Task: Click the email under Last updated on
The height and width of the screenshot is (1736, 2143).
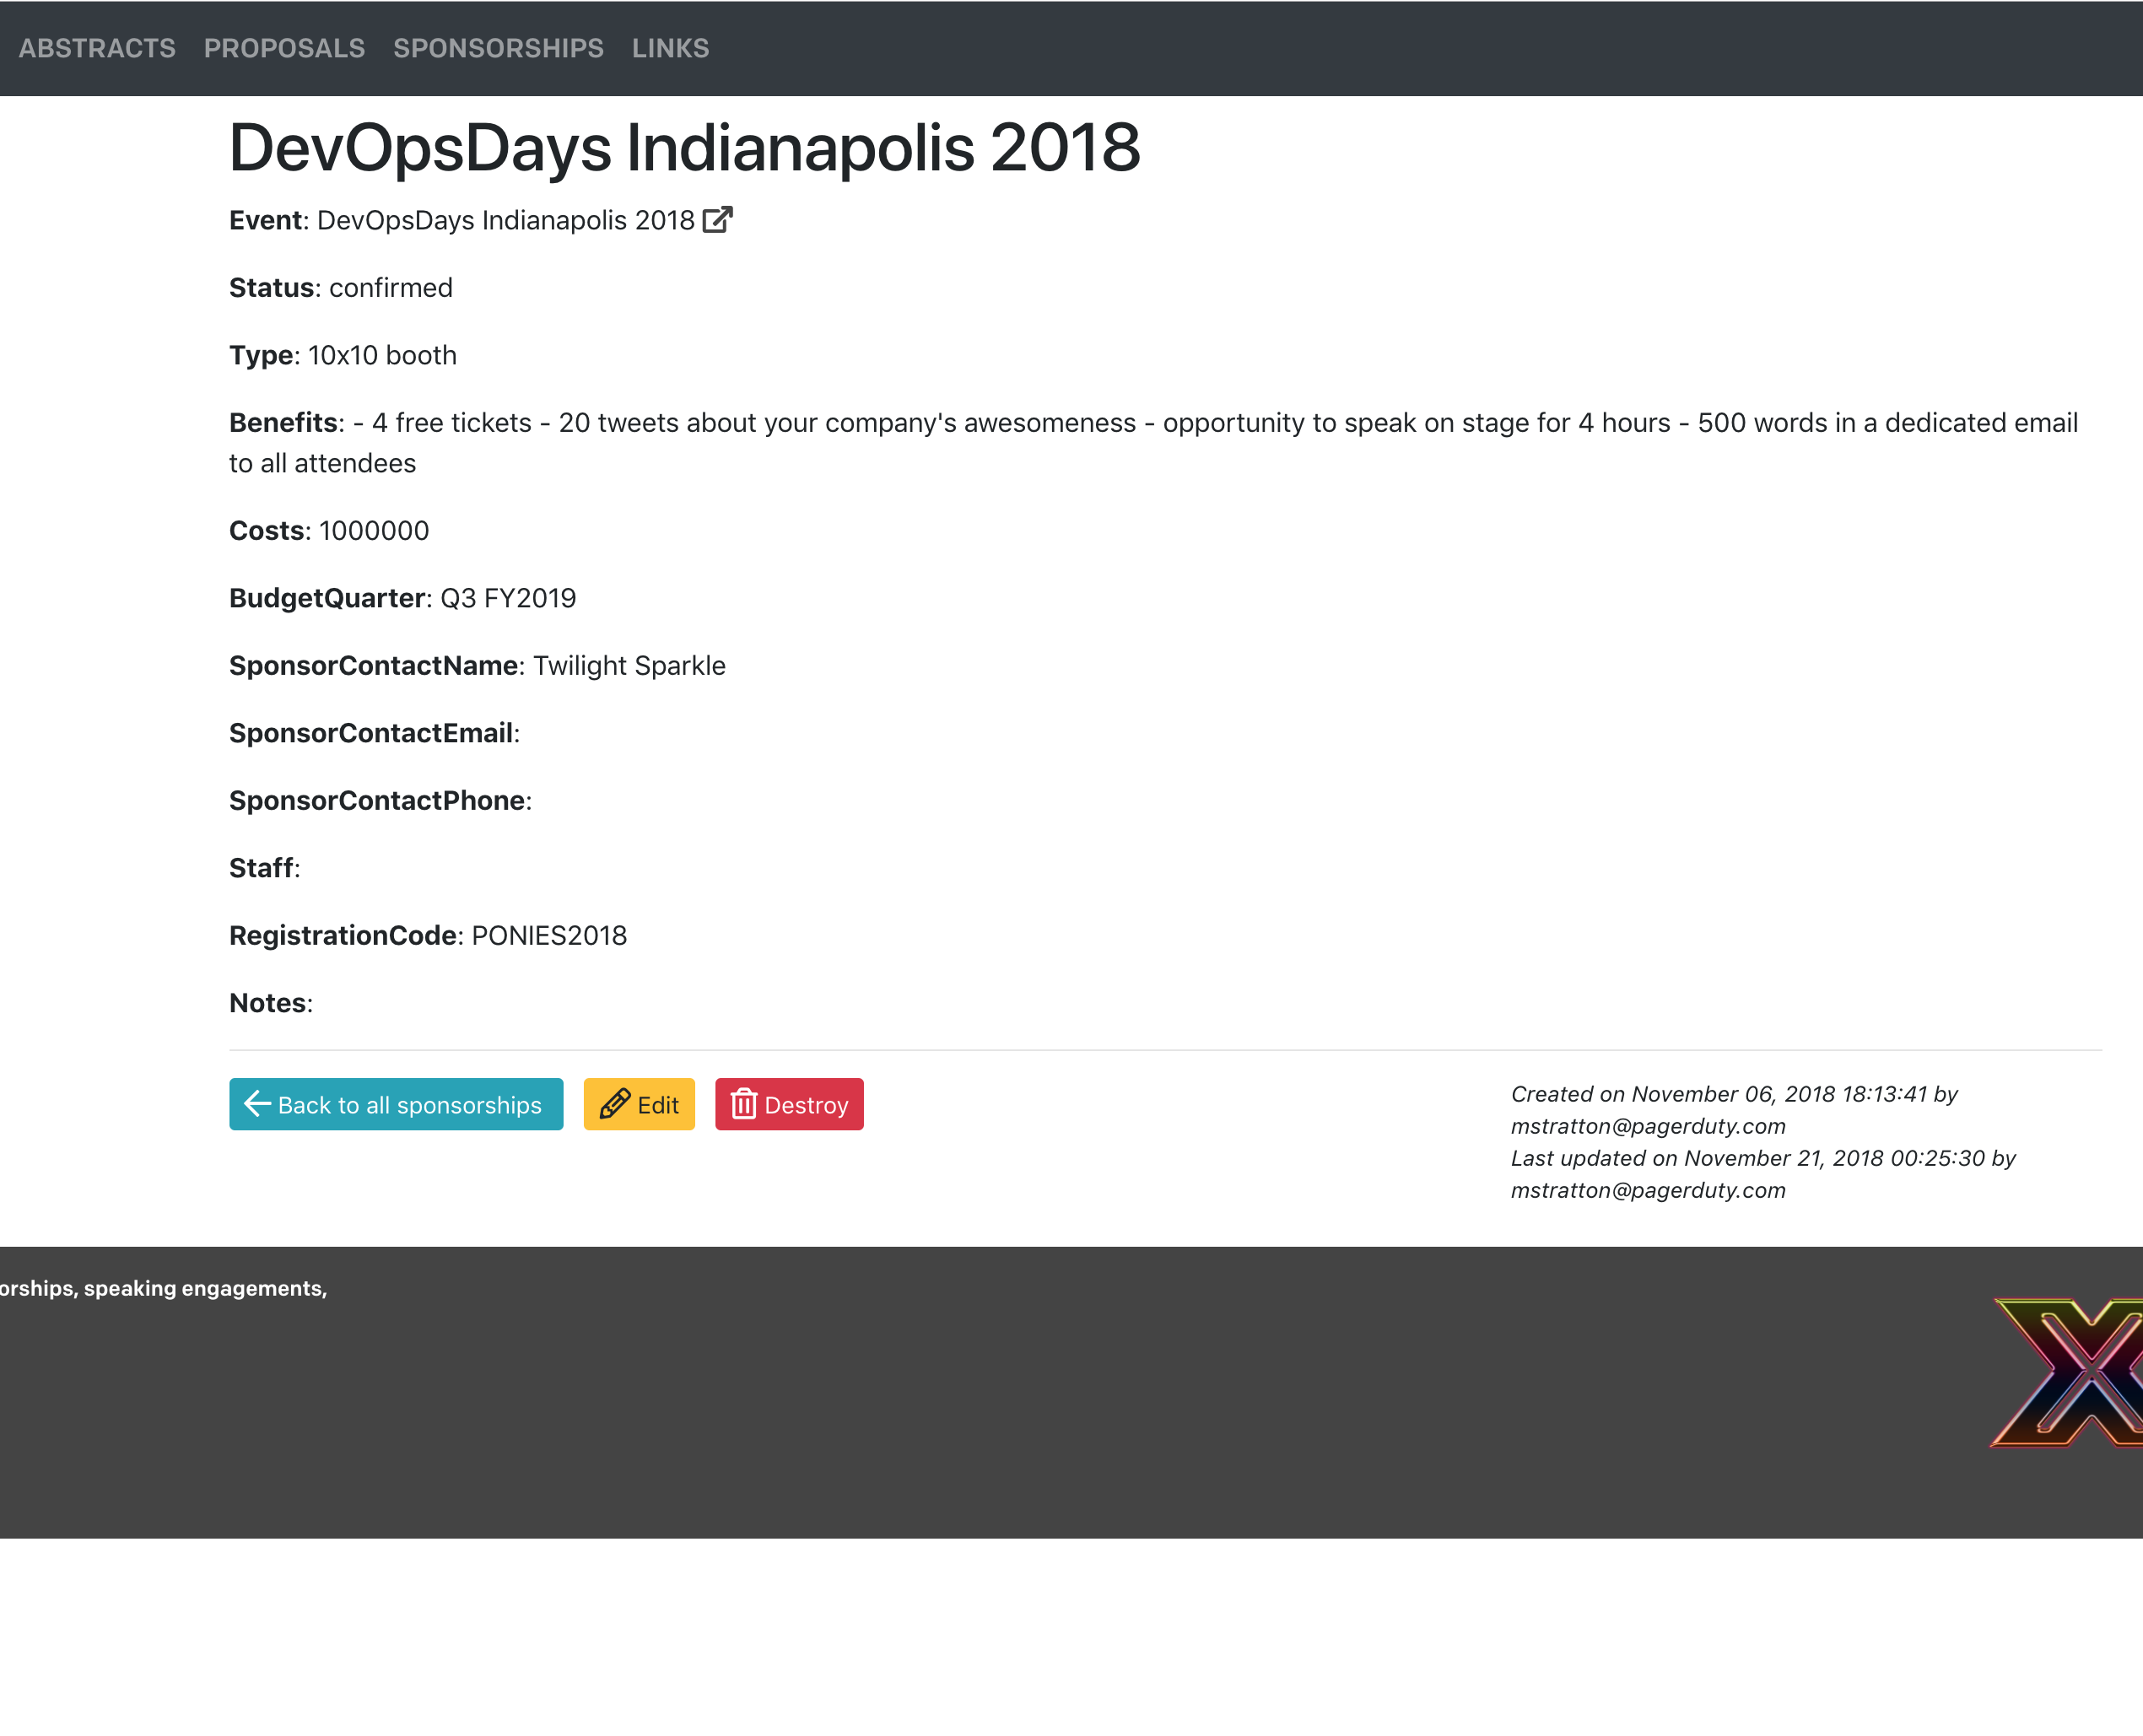Action: pos(1647,1190)
